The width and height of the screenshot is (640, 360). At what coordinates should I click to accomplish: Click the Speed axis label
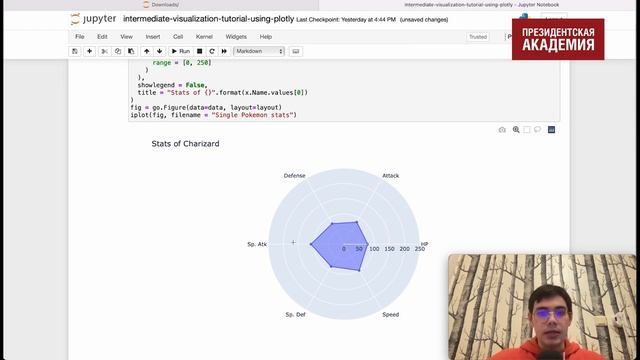[391, 315]
